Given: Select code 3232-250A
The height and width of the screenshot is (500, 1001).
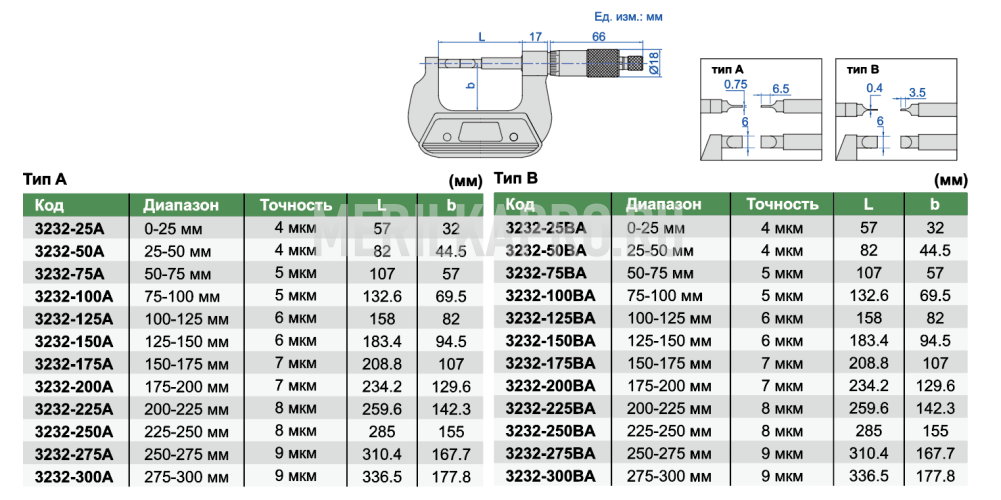Looking at the screenshot, I should coord(73,432).
